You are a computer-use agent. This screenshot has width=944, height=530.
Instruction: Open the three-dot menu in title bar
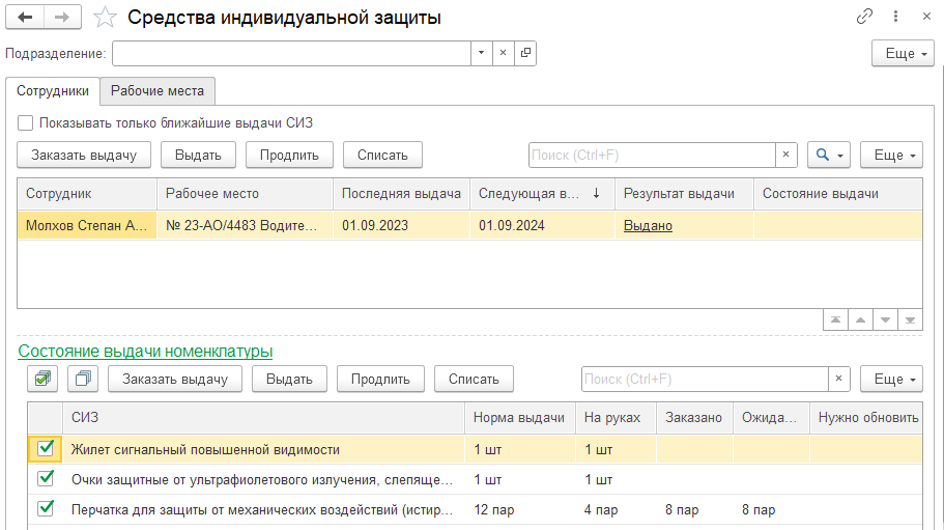896,17
